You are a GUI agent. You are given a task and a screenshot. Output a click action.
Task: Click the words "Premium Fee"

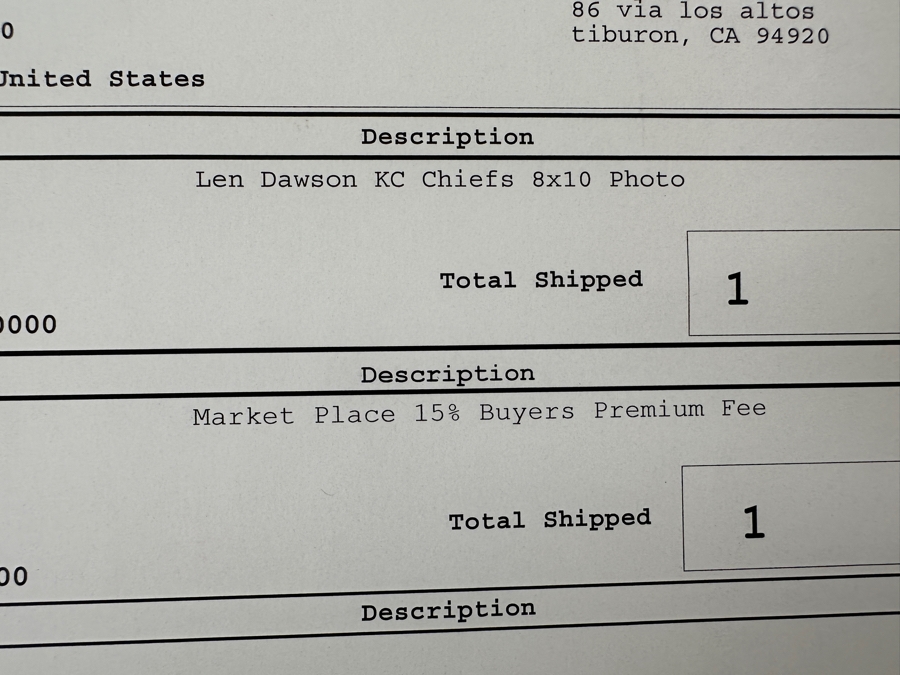coord(680,409)
